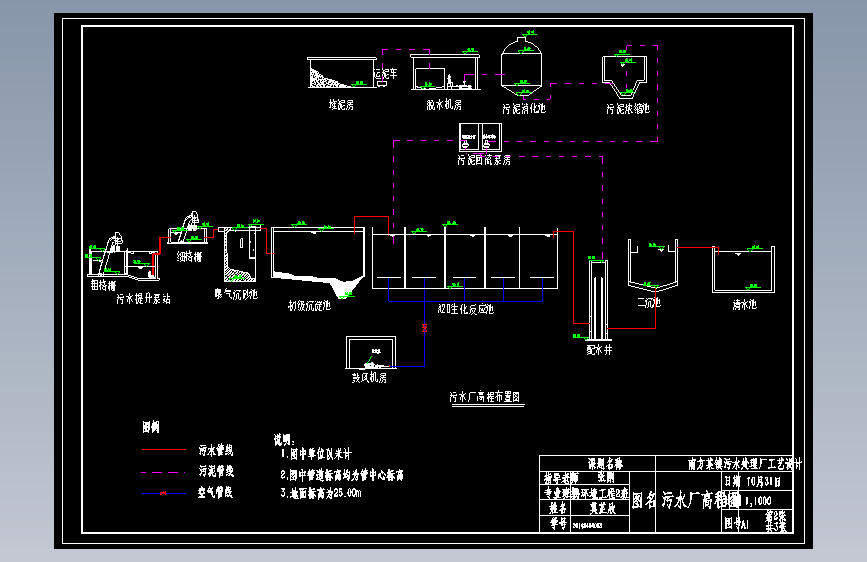867x562 pixels.
Task: Select the sludge digester tank drawing
Action: [521, 66]
